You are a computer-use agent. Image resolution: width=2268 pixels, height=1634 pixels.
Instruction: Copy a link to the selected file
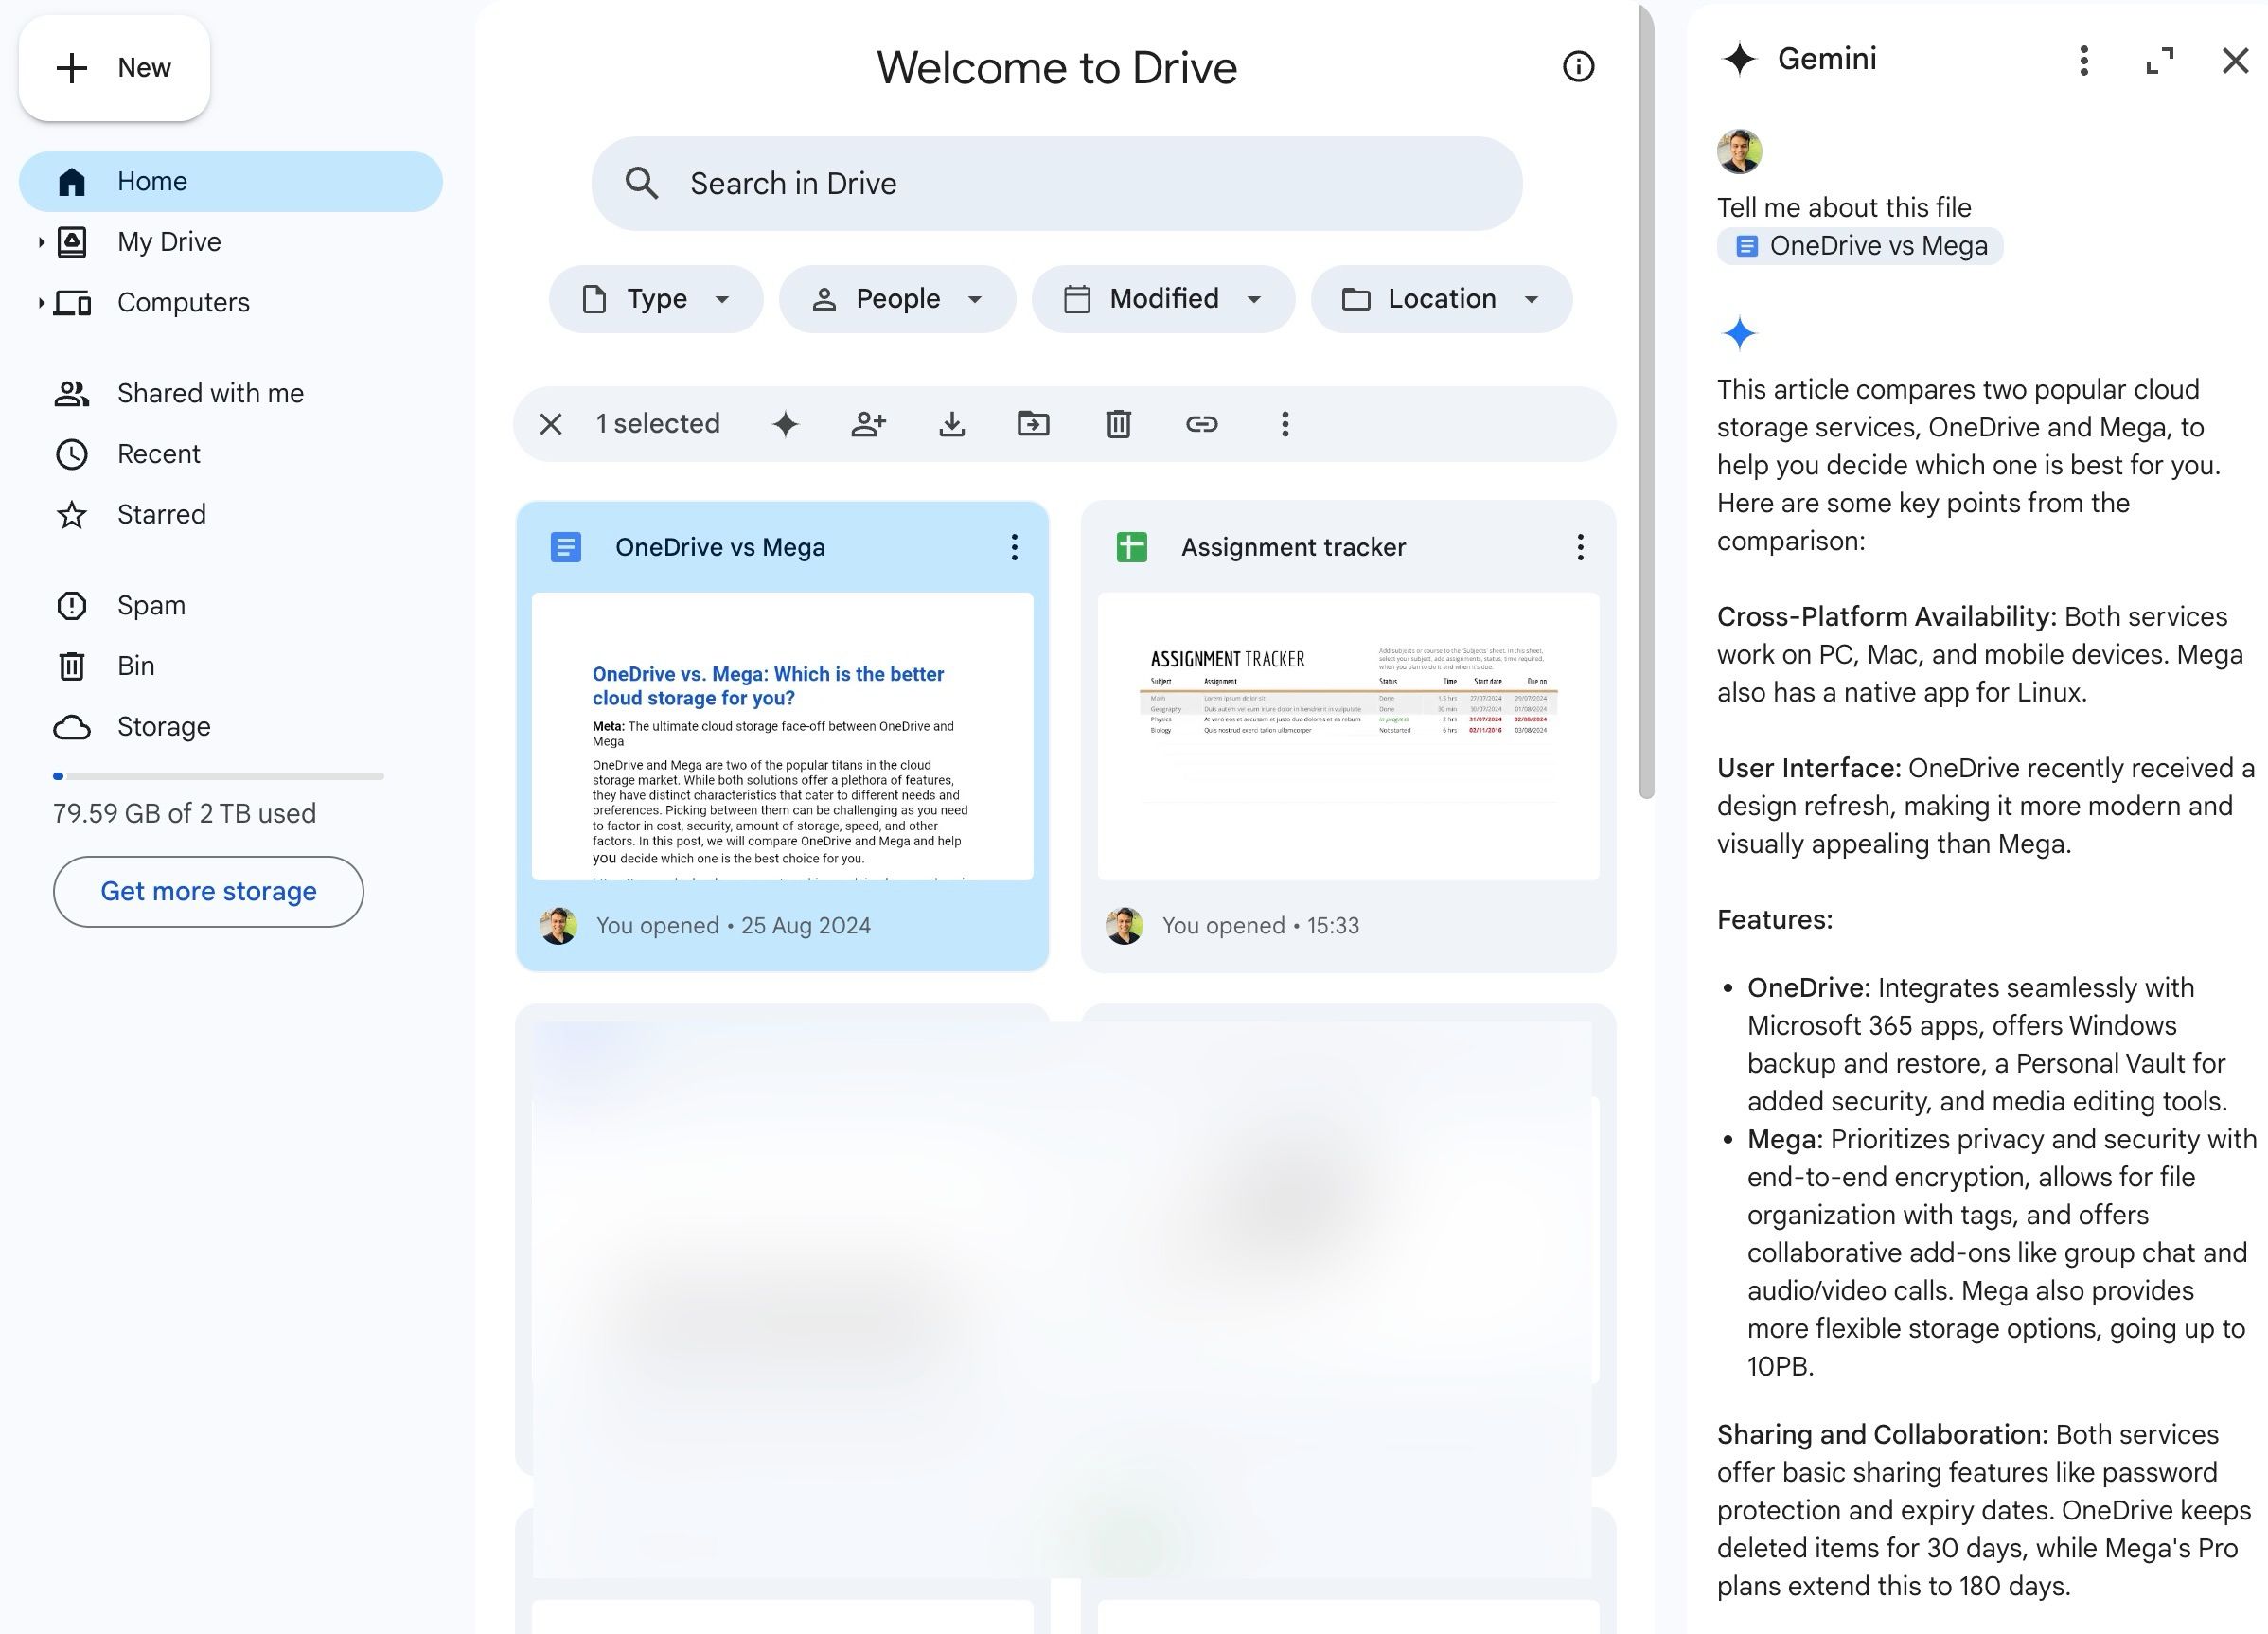click(x=1200, y=424)
